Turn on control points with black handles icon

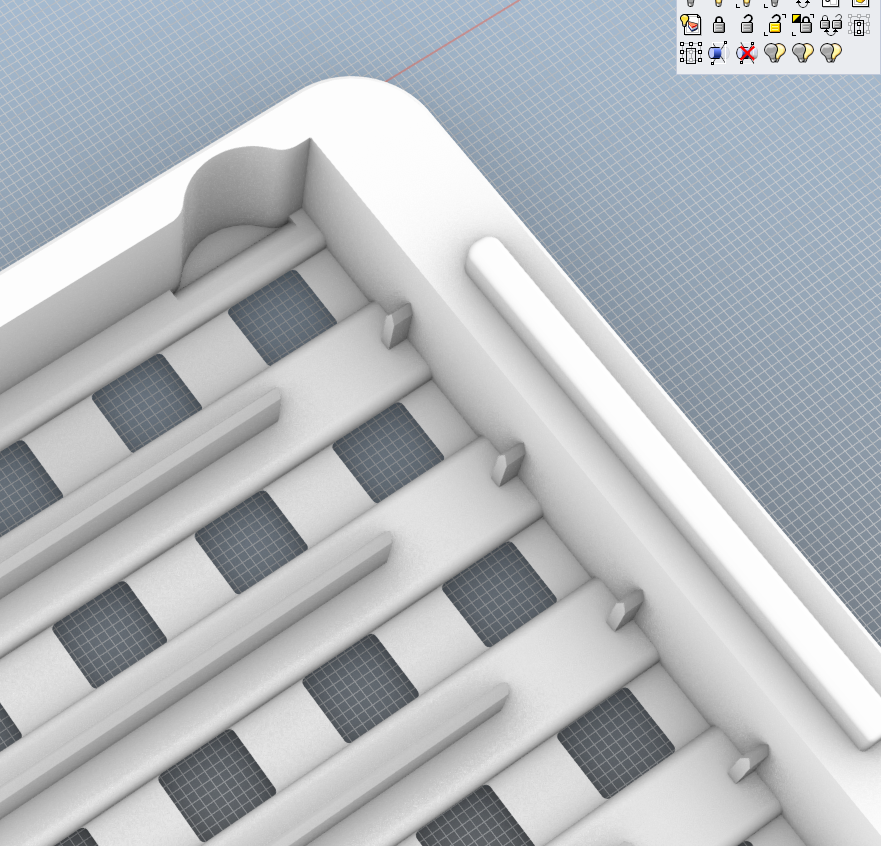(691, 53)
